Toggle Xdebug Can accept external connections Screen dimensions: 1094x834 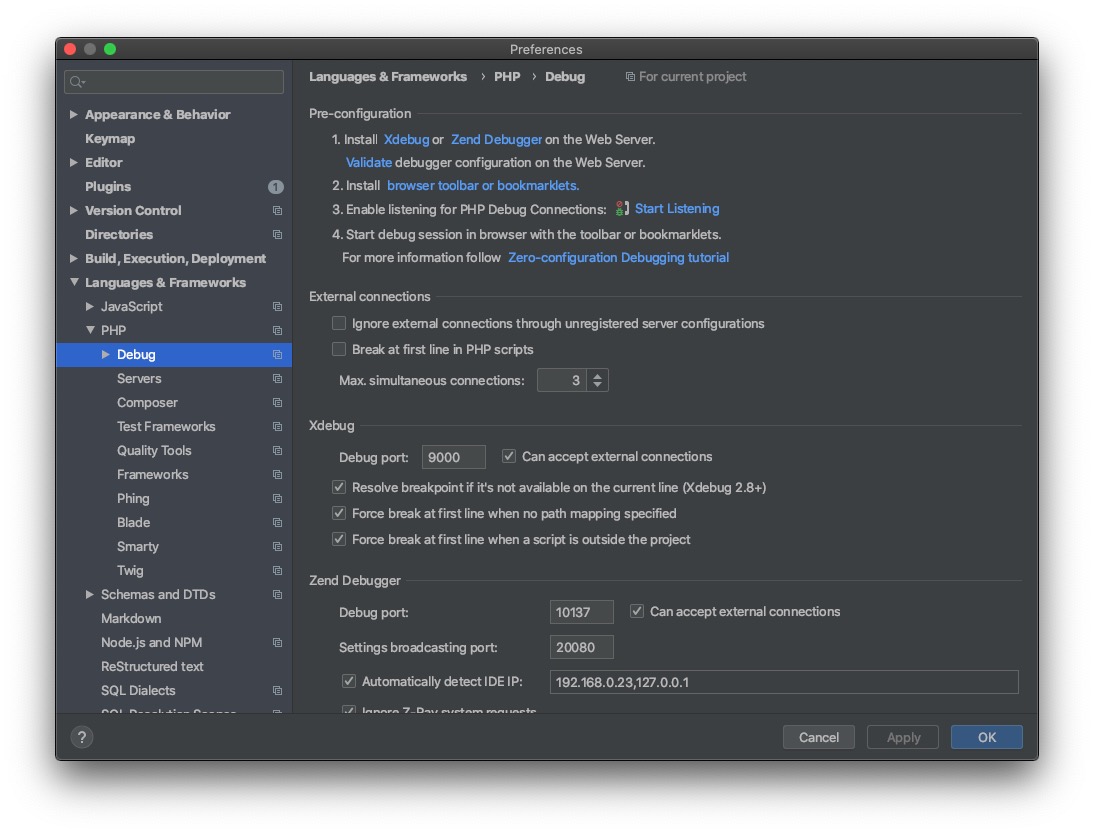coord(509,456)
